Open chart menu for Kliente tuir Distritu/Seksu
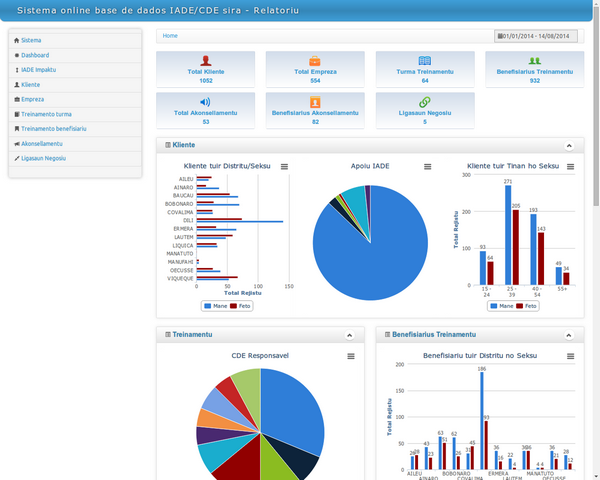 pyautogui.click(x=284, y=167)
